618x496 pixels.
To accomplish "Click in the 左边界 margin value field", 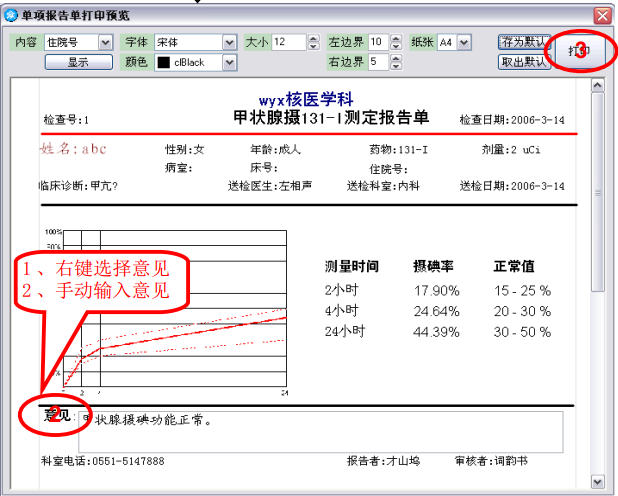I will [x=377, y=42].
